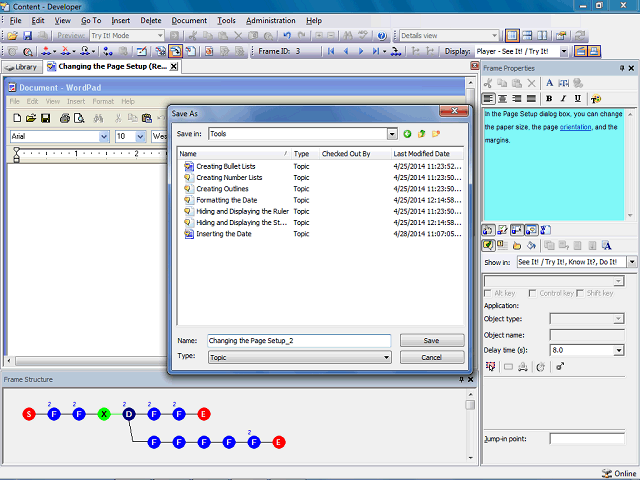Image resolution: width=640 pixels, height=480 pixels.
Task: Click the re-record screenshot magnifier icon
Action: point(28,51)
